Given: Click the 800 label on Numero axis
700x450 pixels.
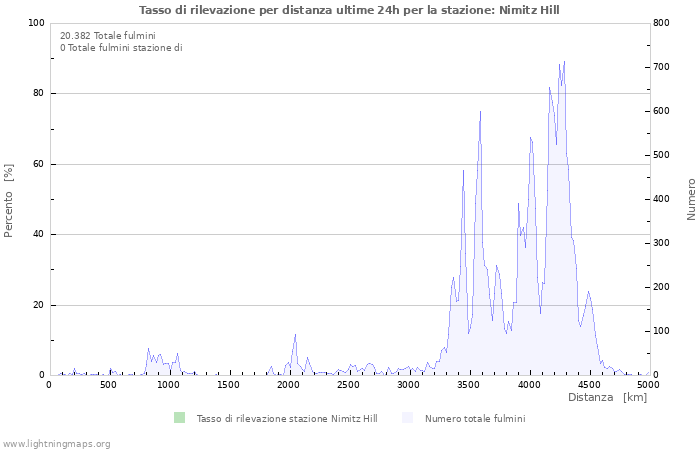Looking at the screenshot, I should [662, 23].
